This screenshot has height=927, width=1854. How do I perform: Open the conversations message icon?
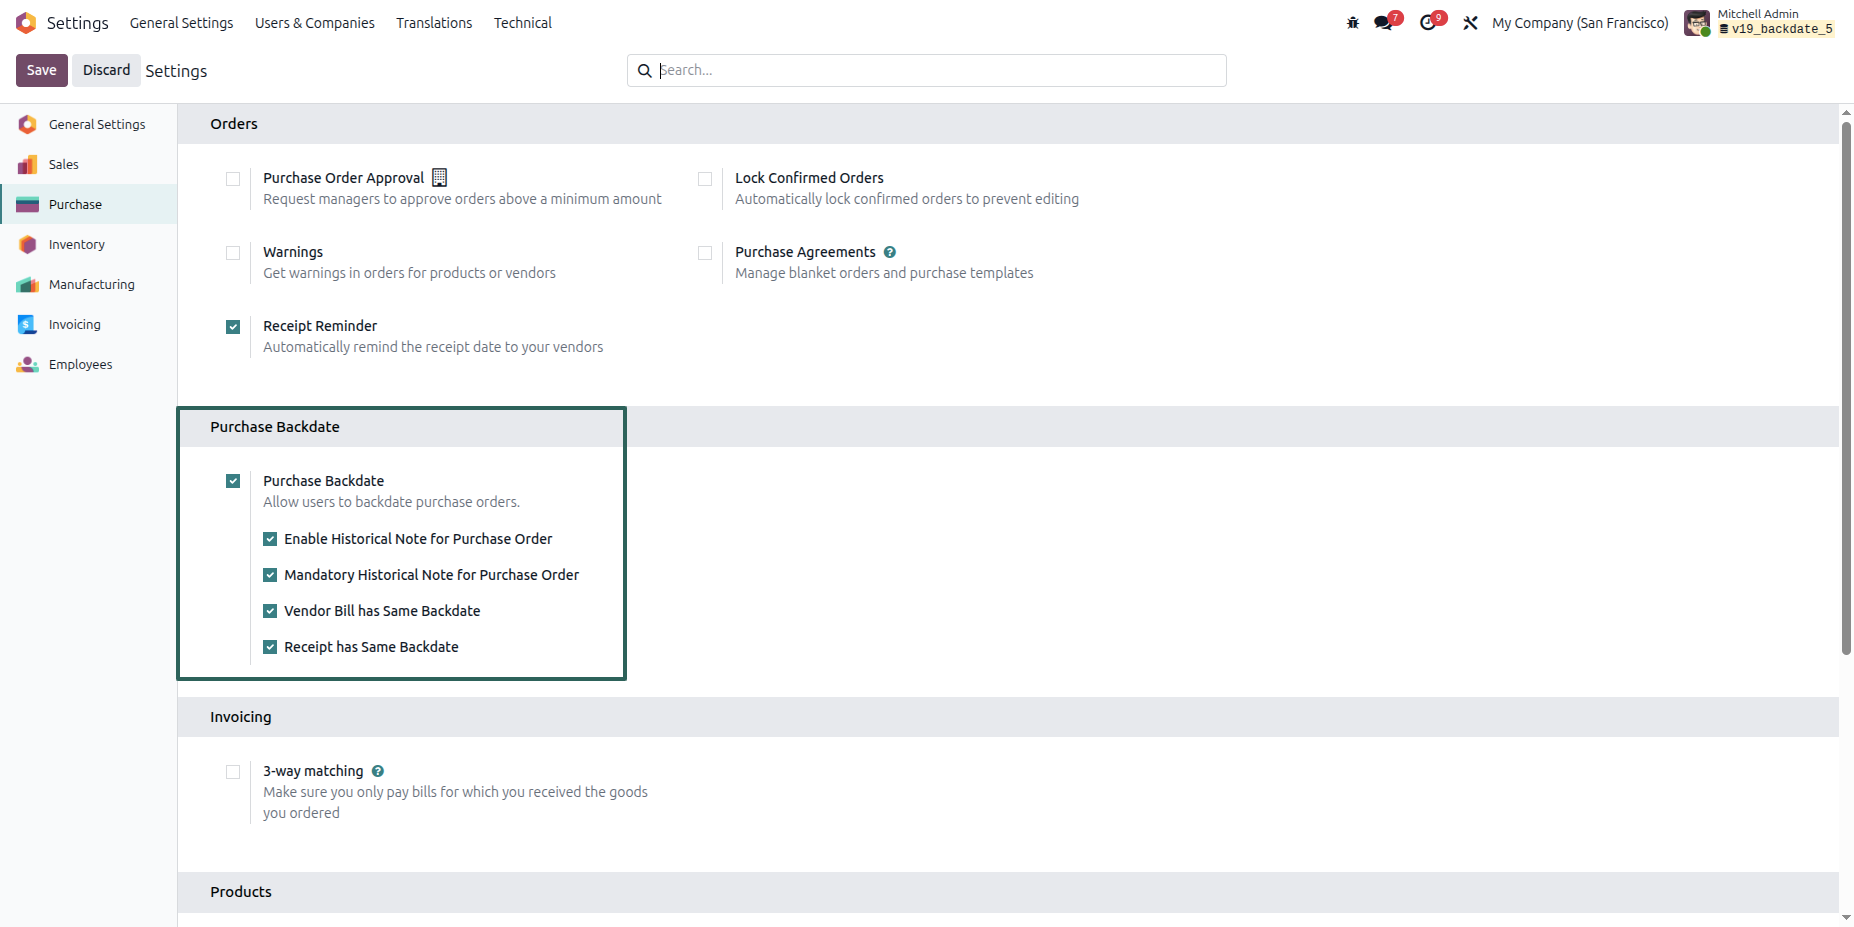point(1384,22)
